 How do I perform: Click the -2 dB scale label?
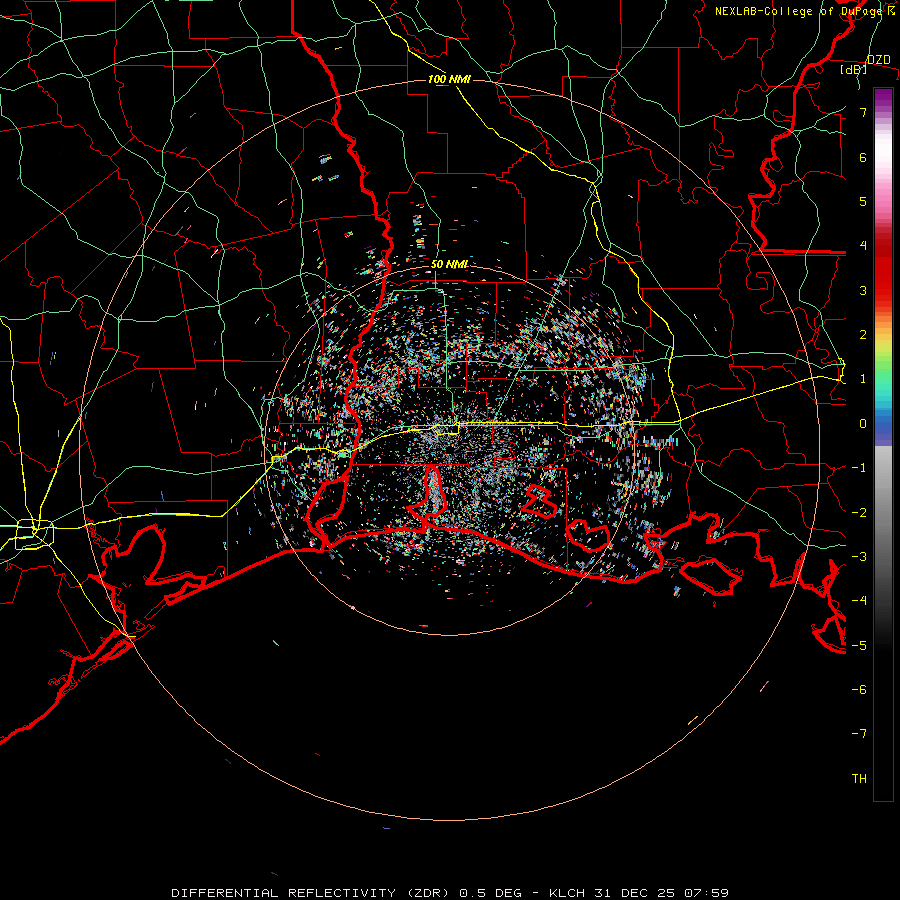click(859, 512)
